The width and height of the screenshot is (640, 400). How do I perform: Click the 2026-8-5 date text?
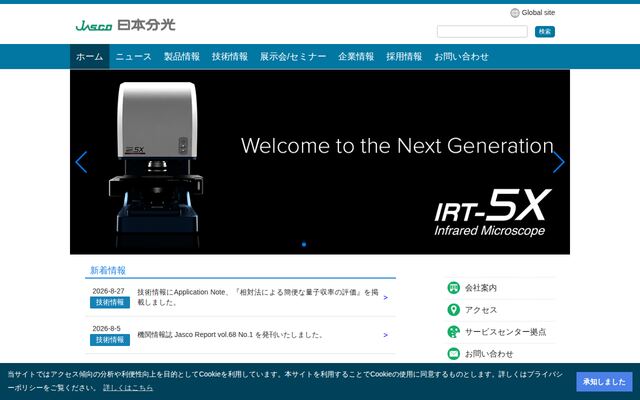(107, 329)
